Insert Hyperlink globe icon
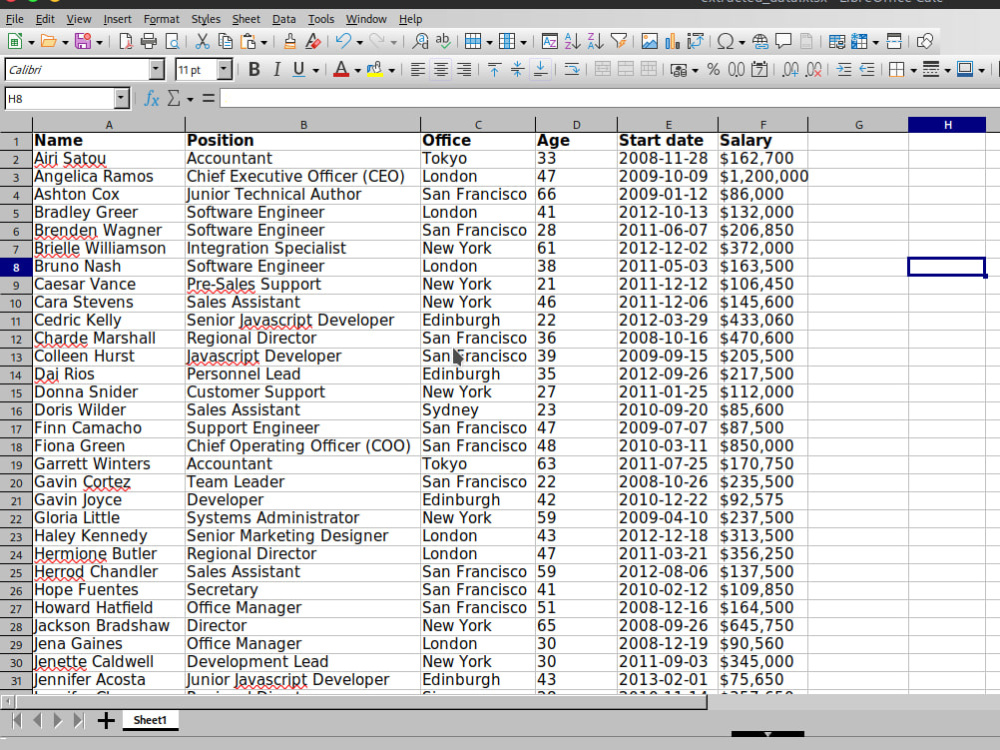Viewport: 1000px width, 750px height. pyautogui.click(x=760, y=42)
